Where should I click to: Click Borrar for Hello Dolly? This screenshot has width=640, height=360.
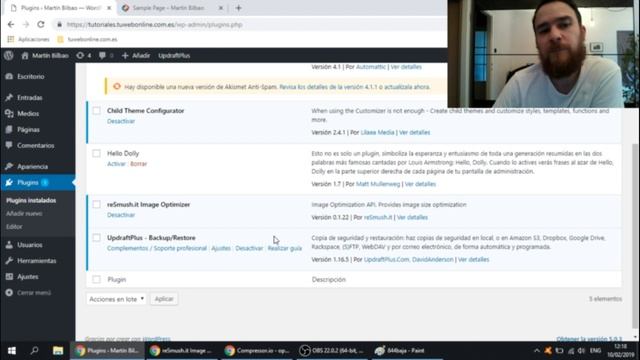139,164
